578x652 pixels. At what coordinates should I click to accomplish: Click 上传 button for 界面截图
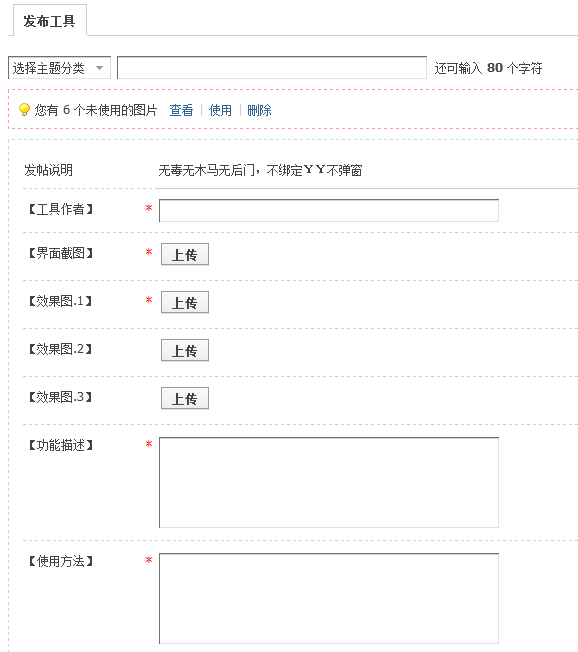coord(185,254)
